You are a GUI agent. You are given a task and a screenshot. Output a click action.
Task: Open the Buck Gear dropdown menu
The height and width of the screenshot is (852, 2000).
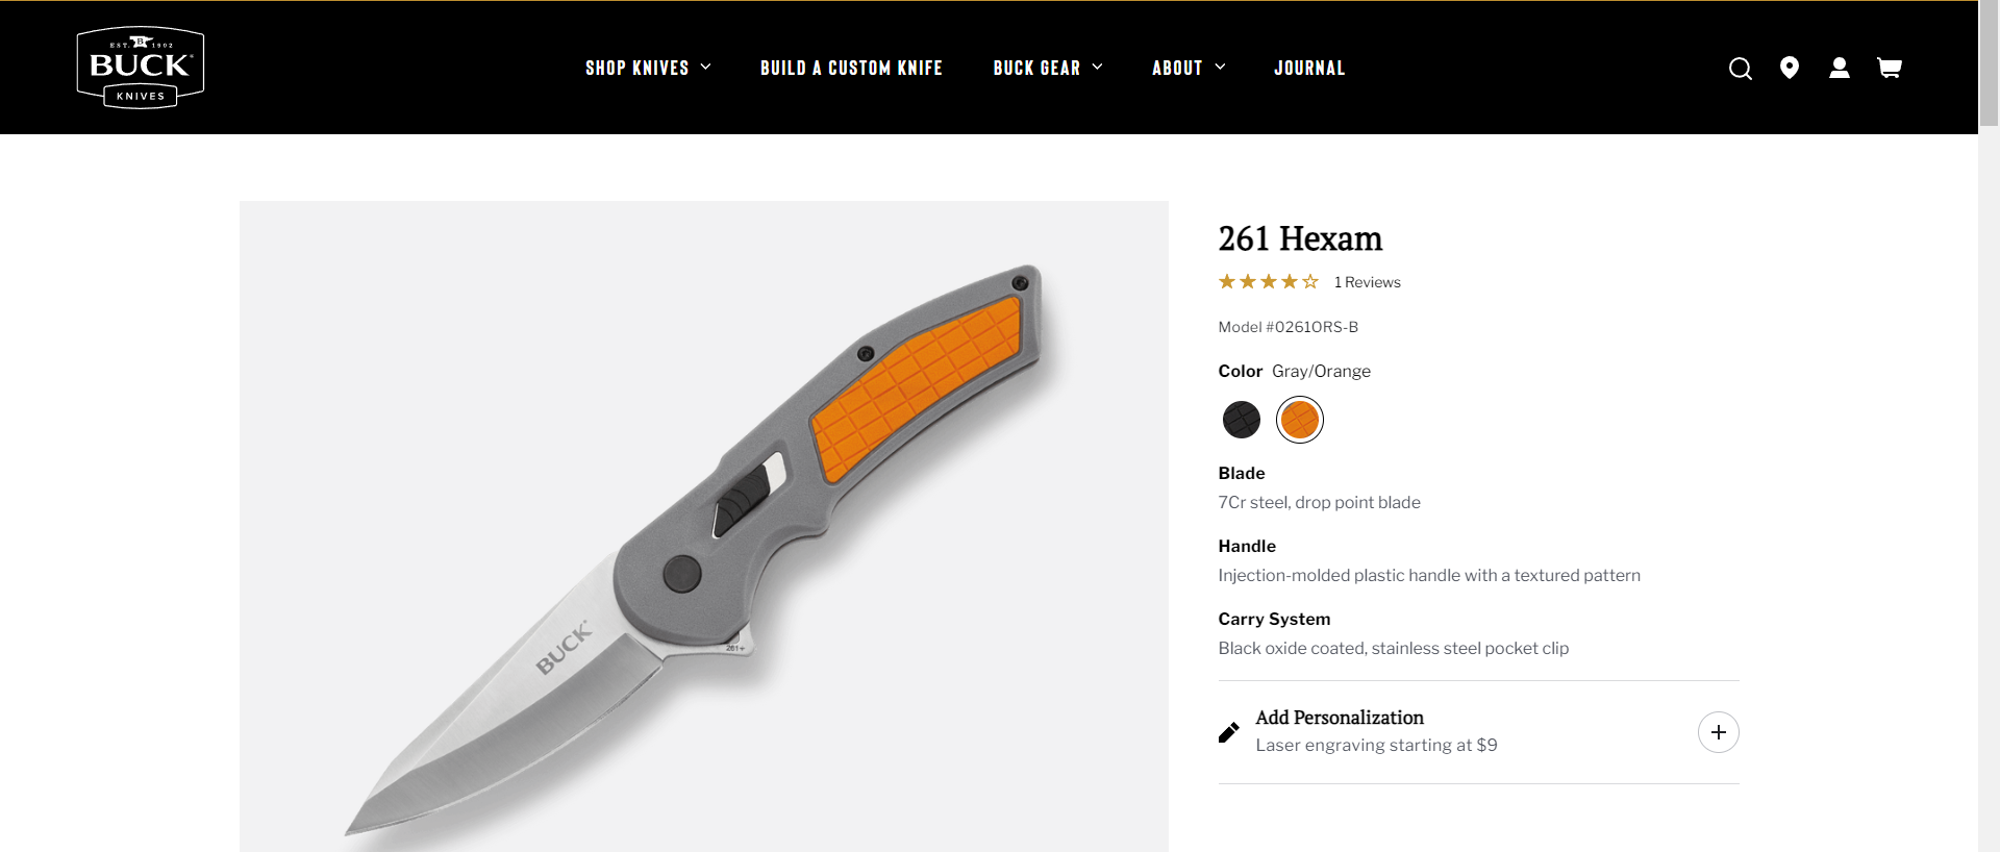click(x=1048, y=68)
